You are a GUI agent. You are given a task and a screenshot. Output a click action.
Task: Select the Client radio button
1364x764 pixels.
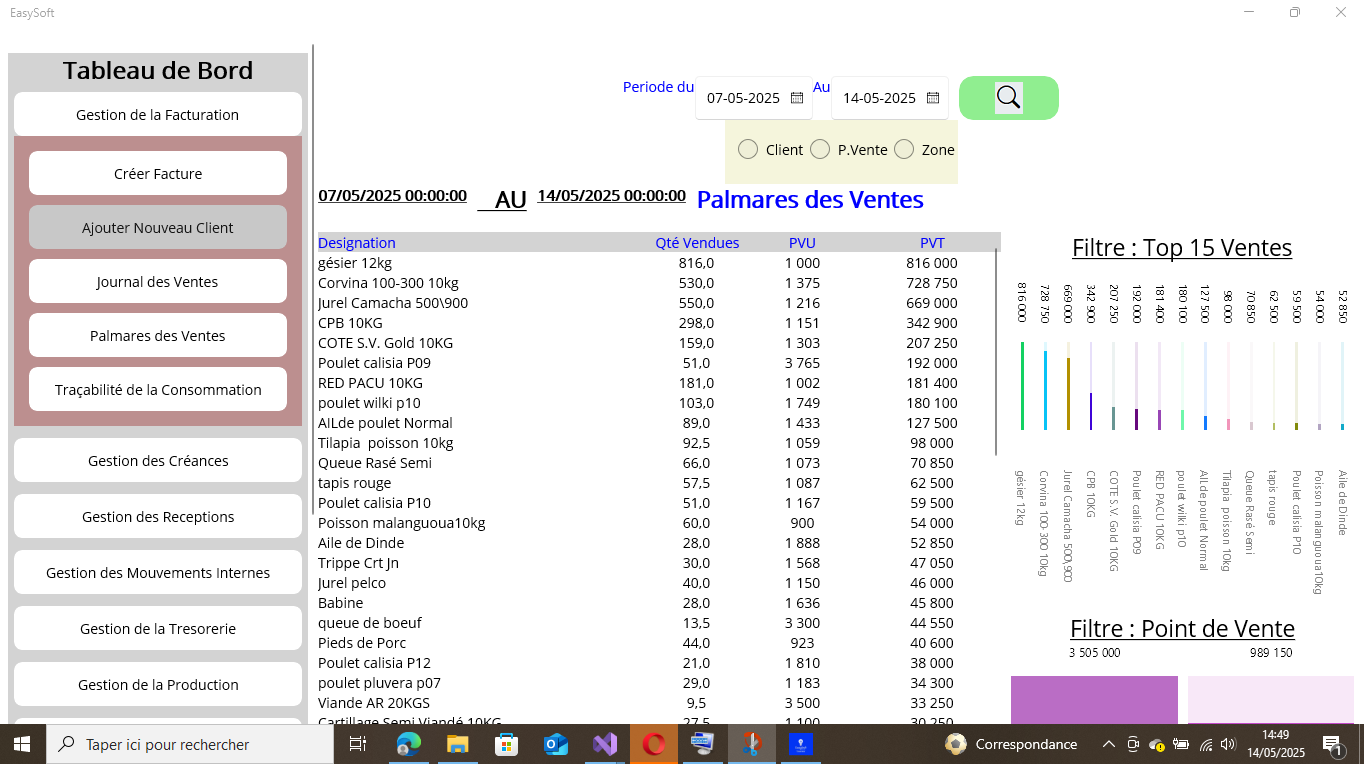(x=748, y=150)
